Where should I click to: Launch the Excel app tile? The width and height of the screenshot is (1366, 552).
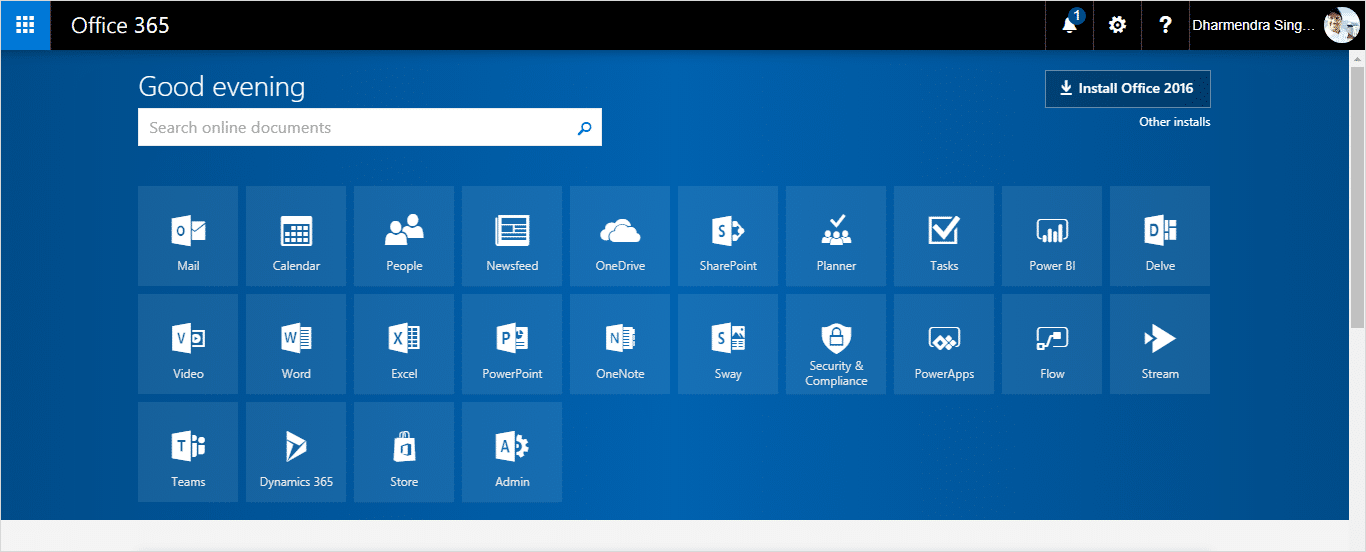coord(404,344)
